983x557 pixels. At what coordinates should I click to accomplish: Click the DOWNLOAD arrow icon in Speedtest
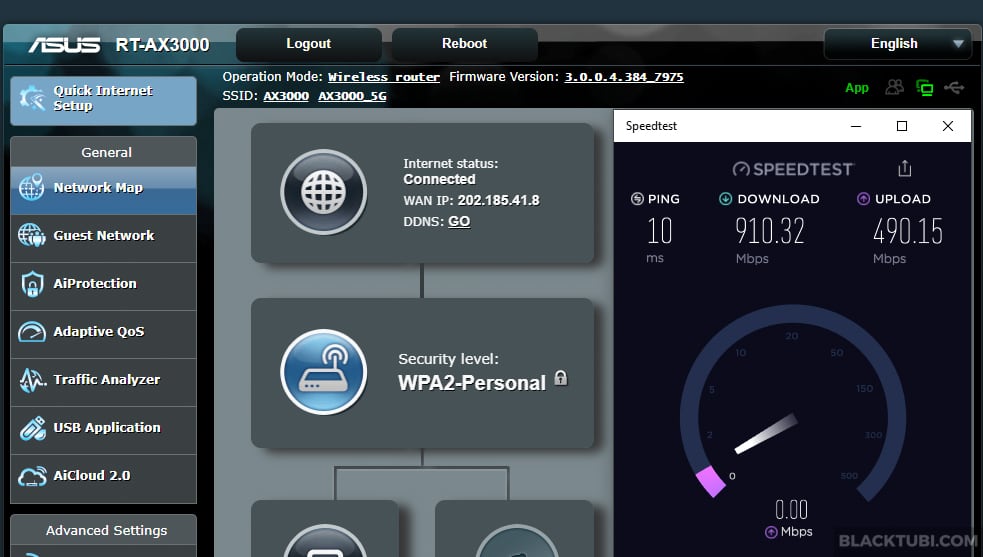pyautogui.click(x=725, y=199)
